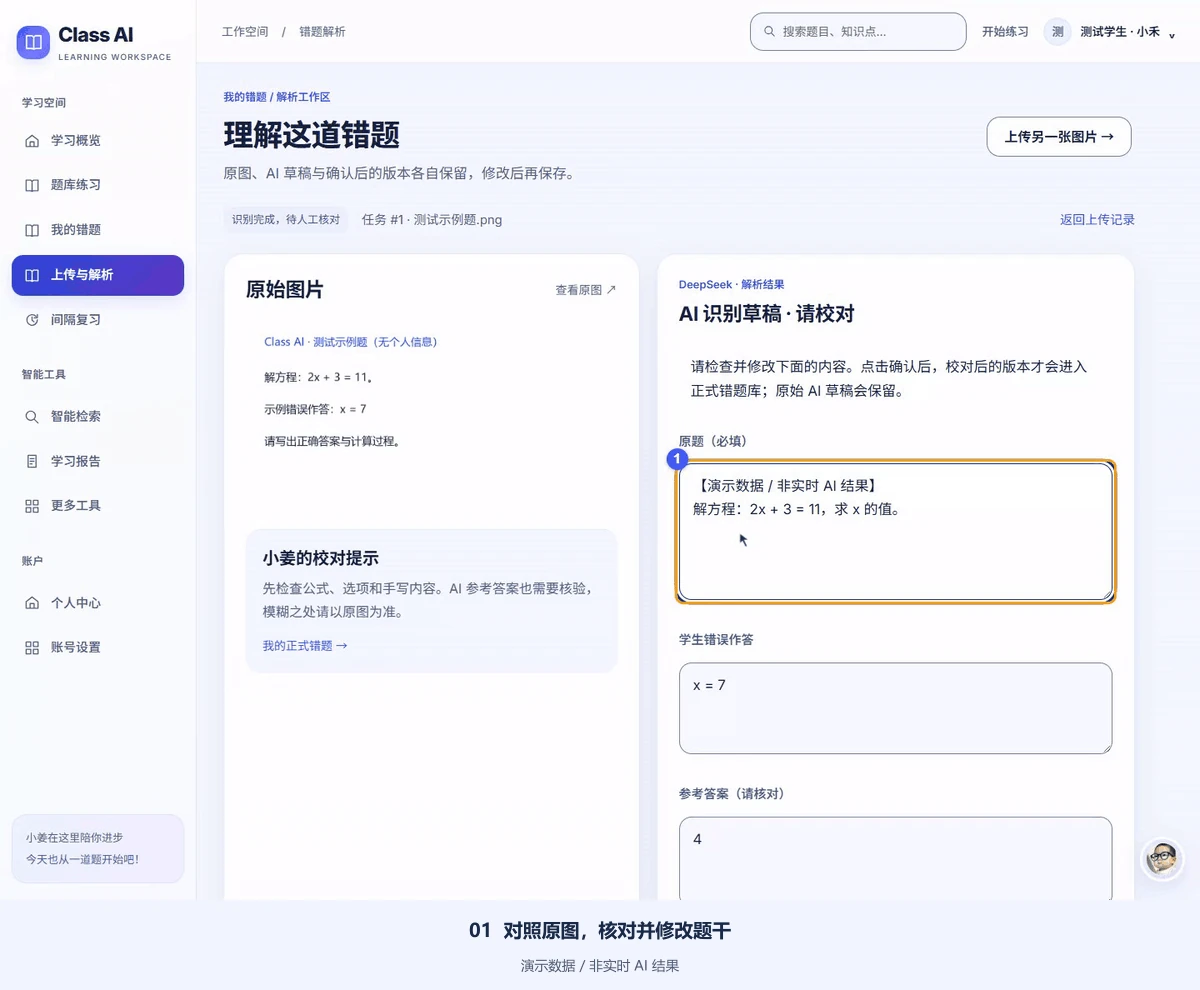Follow 我的正式错题 link

click(305, 646)
